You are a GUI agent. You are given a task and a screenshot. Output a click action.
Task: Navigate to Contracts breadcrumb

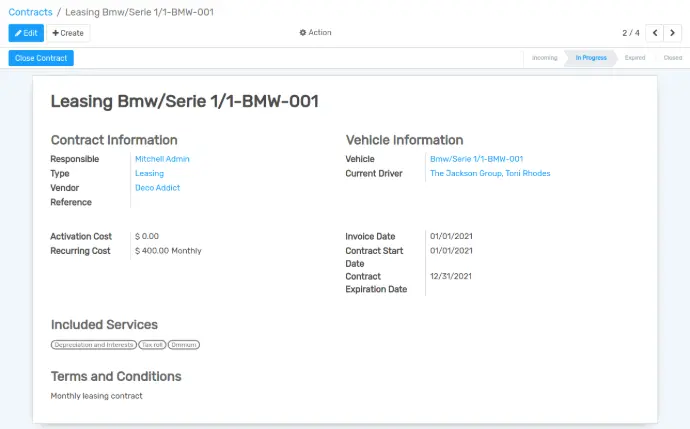(x=30, y=12)
